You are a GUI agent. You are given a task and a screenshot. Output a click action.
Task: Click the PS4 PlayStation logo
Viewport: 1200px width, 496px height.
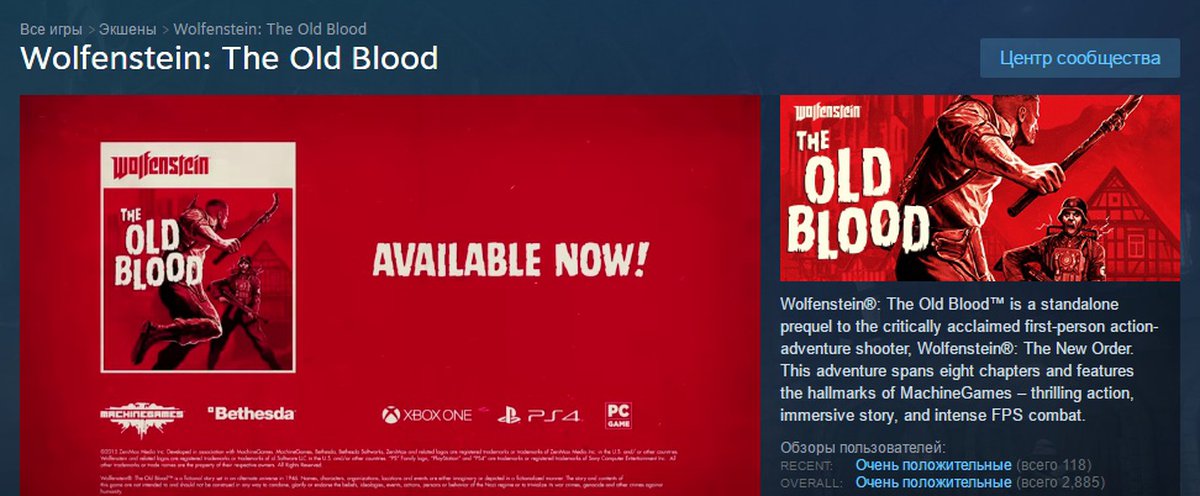[533, 413]
